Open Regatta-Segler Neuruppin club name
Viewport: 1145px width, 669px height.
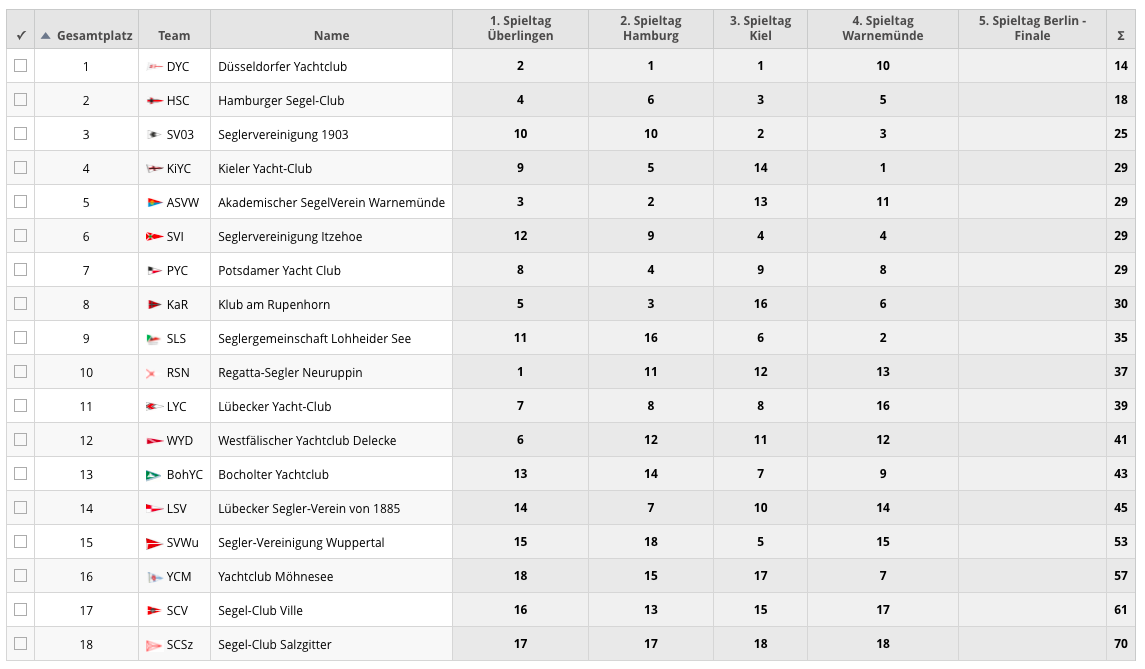290,373
